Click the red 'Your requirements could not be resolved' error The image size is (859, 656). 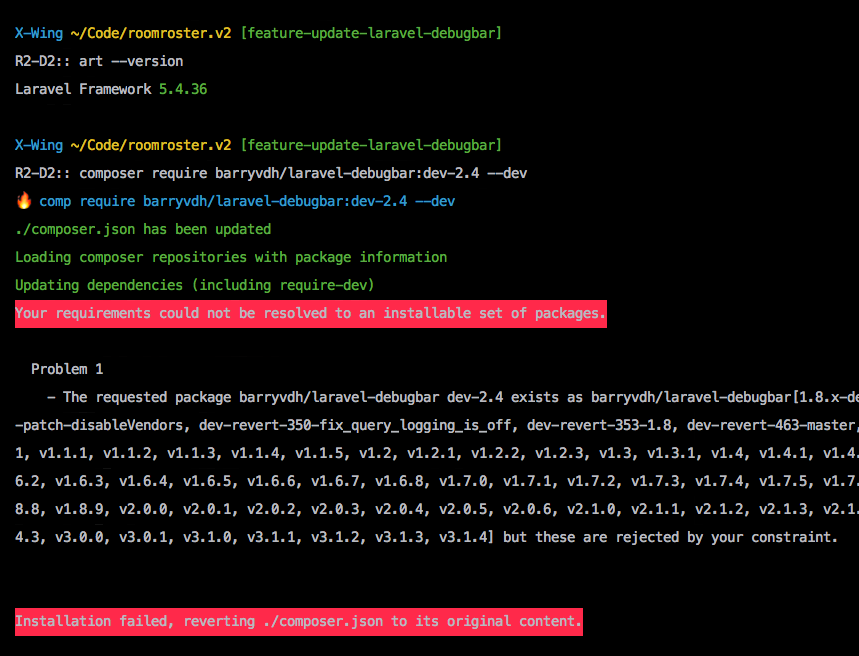(x=311, y=313)
